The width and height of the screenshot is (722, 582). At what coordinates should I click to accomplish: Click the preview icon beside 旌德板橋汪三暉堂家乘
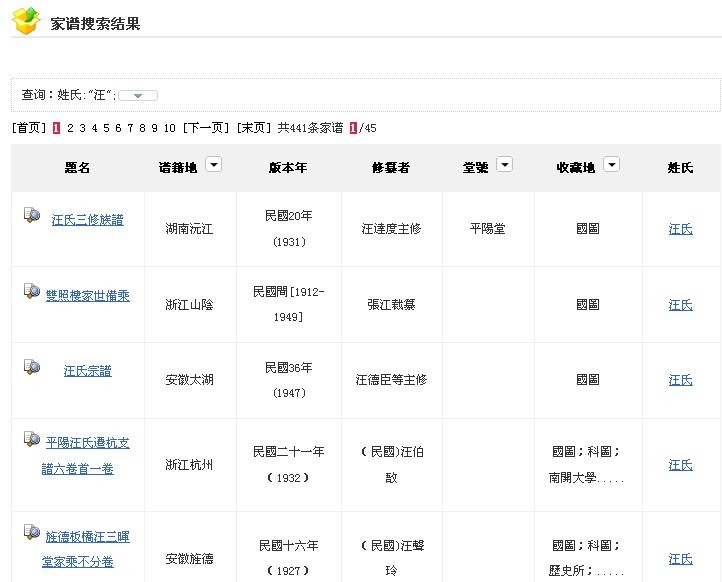pos(32,532)
